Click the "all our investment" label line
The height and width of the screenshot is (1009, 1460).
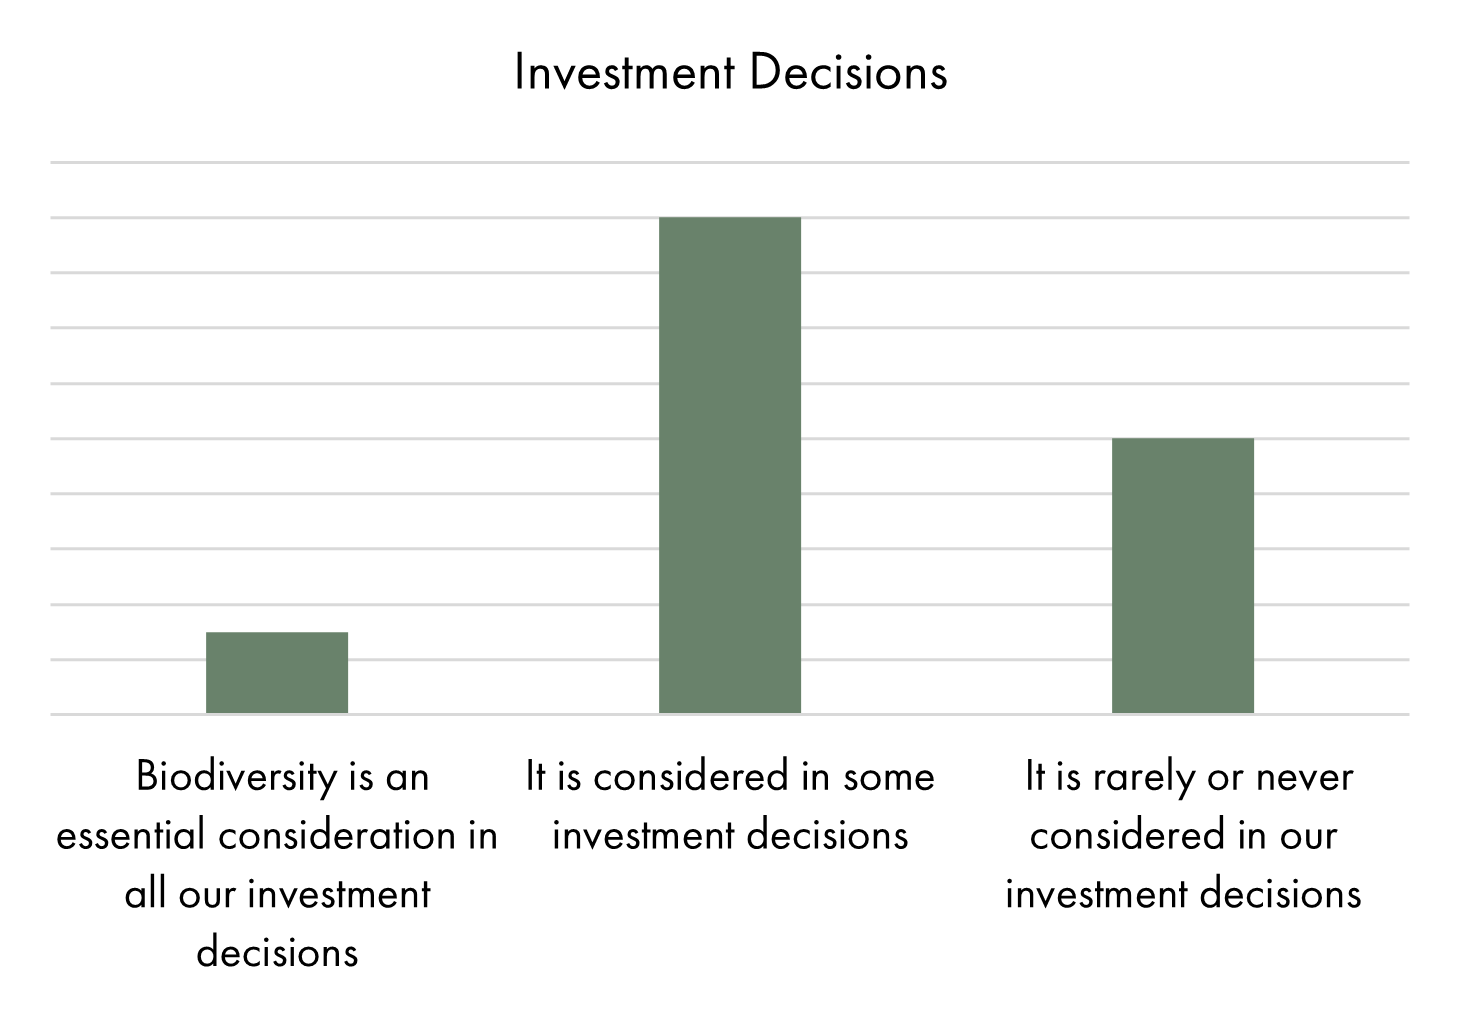click(x=277, y=893)
